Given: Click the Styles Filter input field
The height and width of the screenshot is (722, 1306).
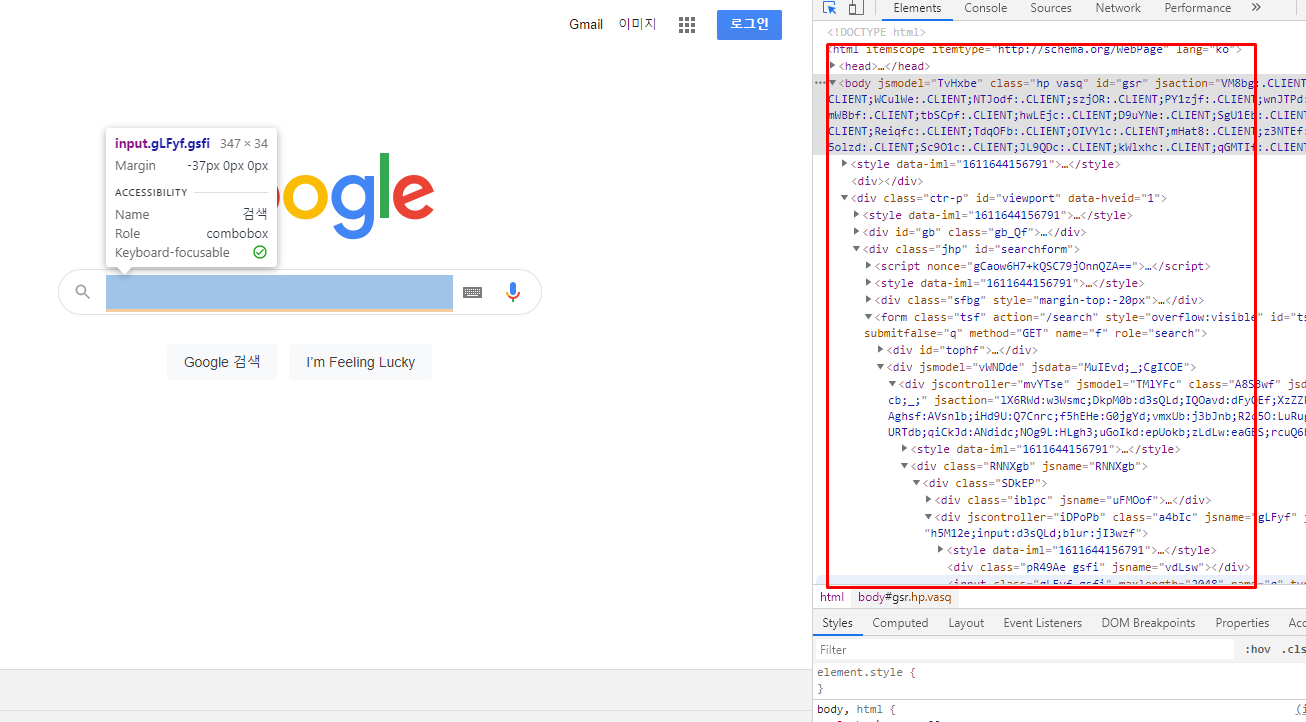Looking at the screenshot, I should (1025, 650).
